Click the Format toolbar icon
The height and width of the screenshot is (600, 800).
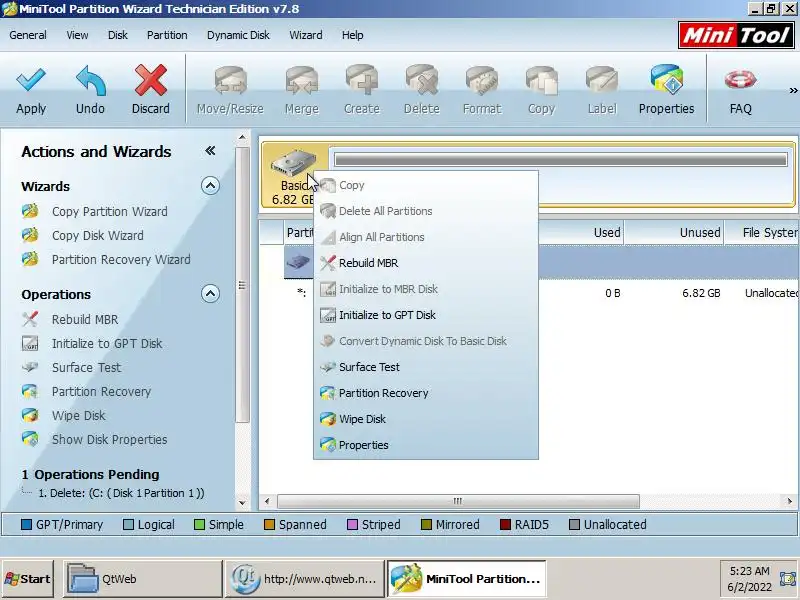pyautogui.click(x=482, y=81)
